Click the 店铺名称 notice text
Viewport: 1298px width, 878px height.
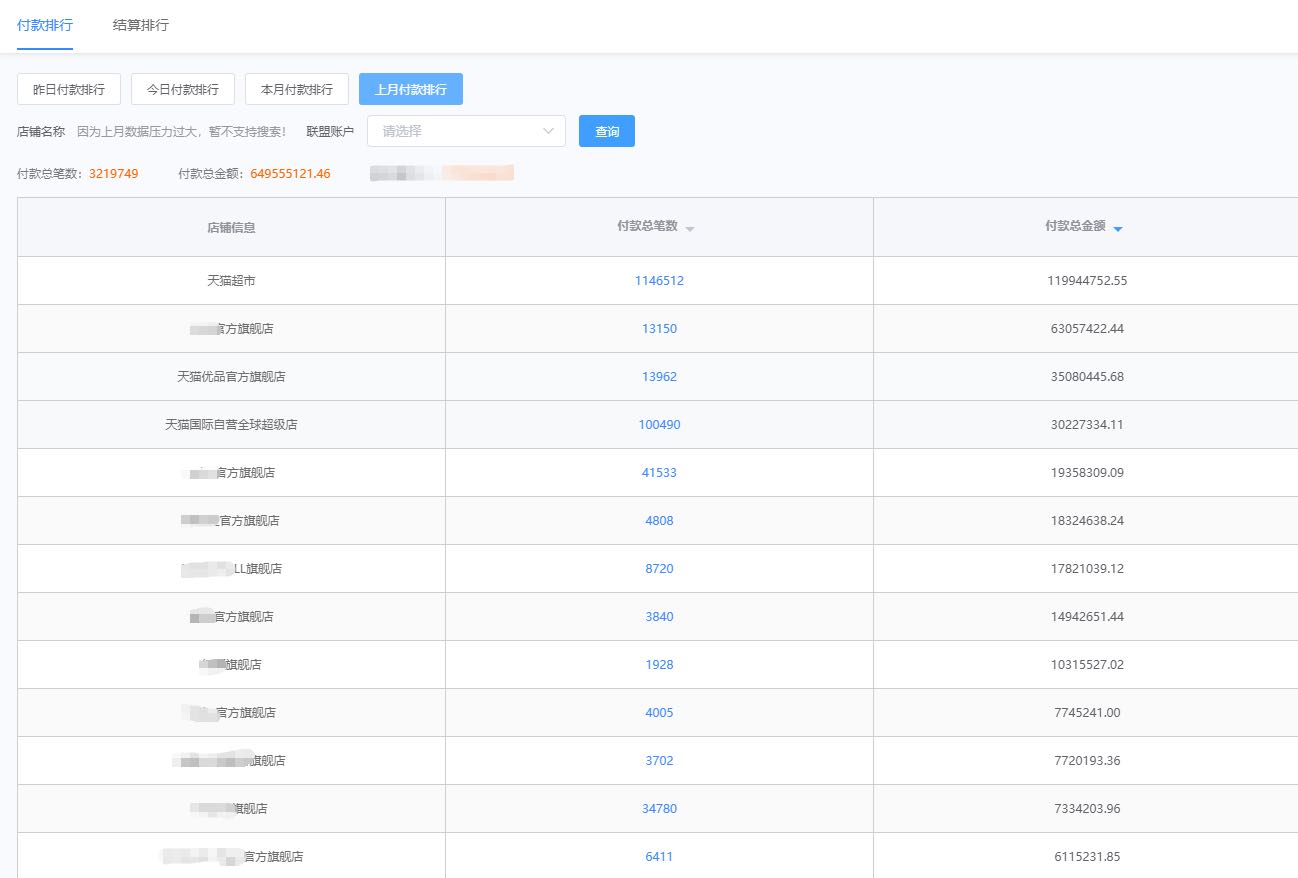(x=182, y=132)
